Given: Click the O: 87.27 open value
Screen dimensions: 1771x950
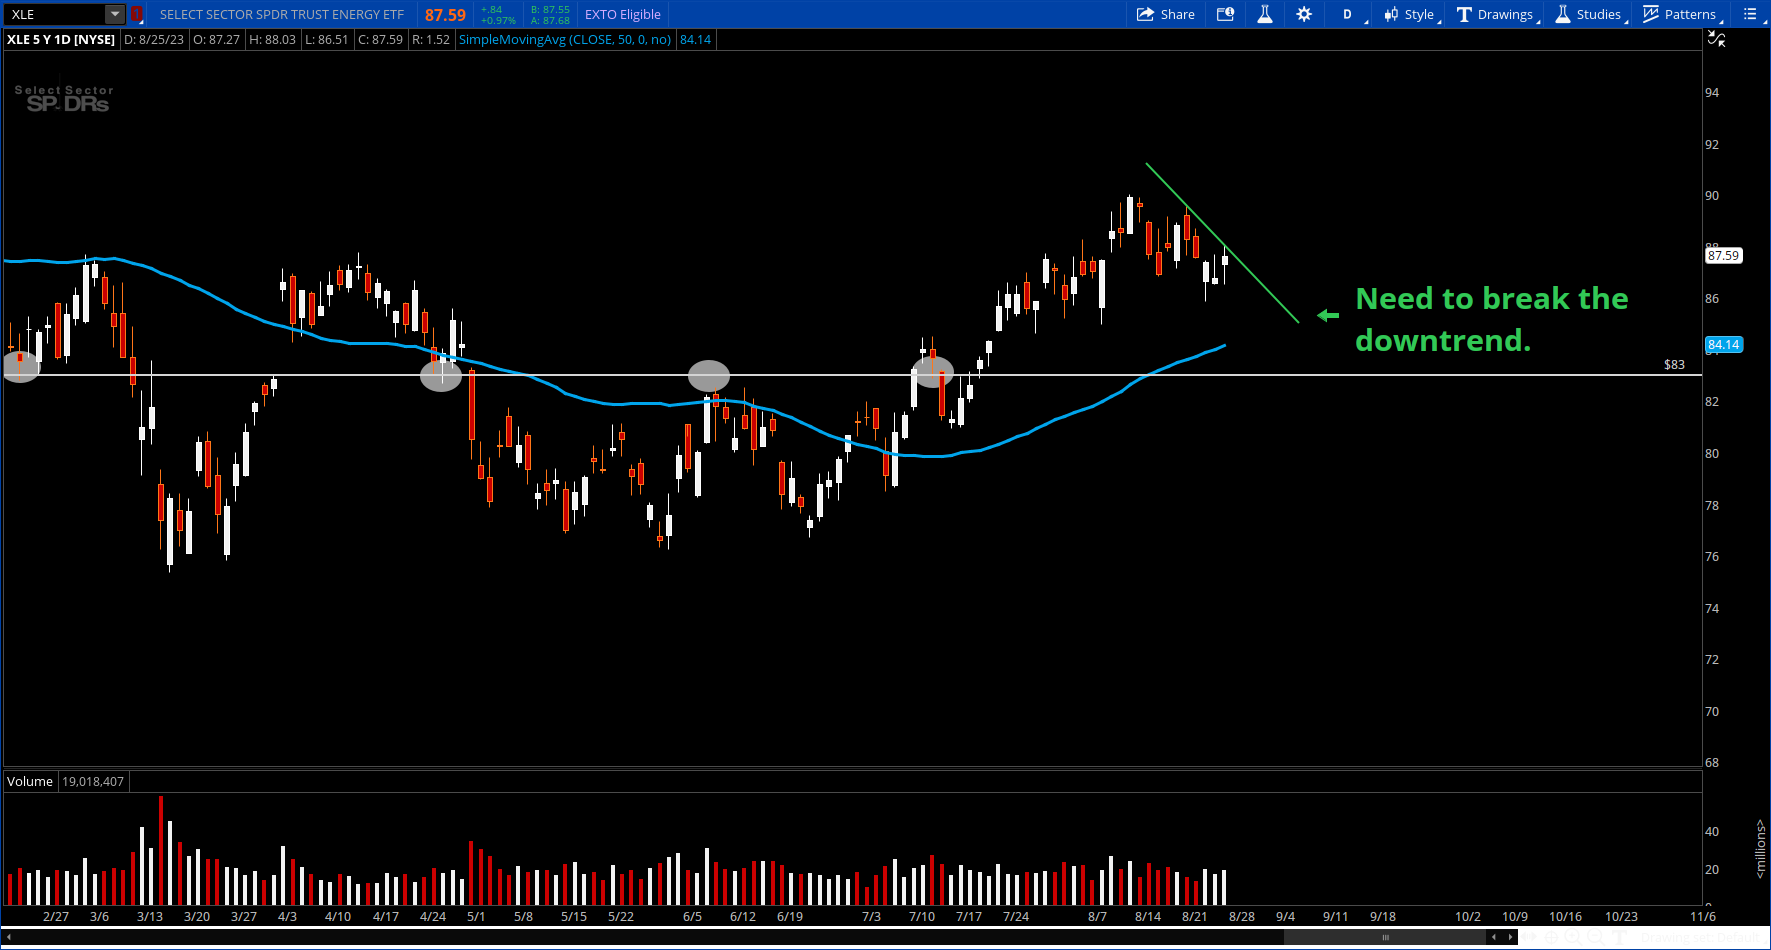Looking at the screenshot, I should pyautogui.click(x=216, y=39).
